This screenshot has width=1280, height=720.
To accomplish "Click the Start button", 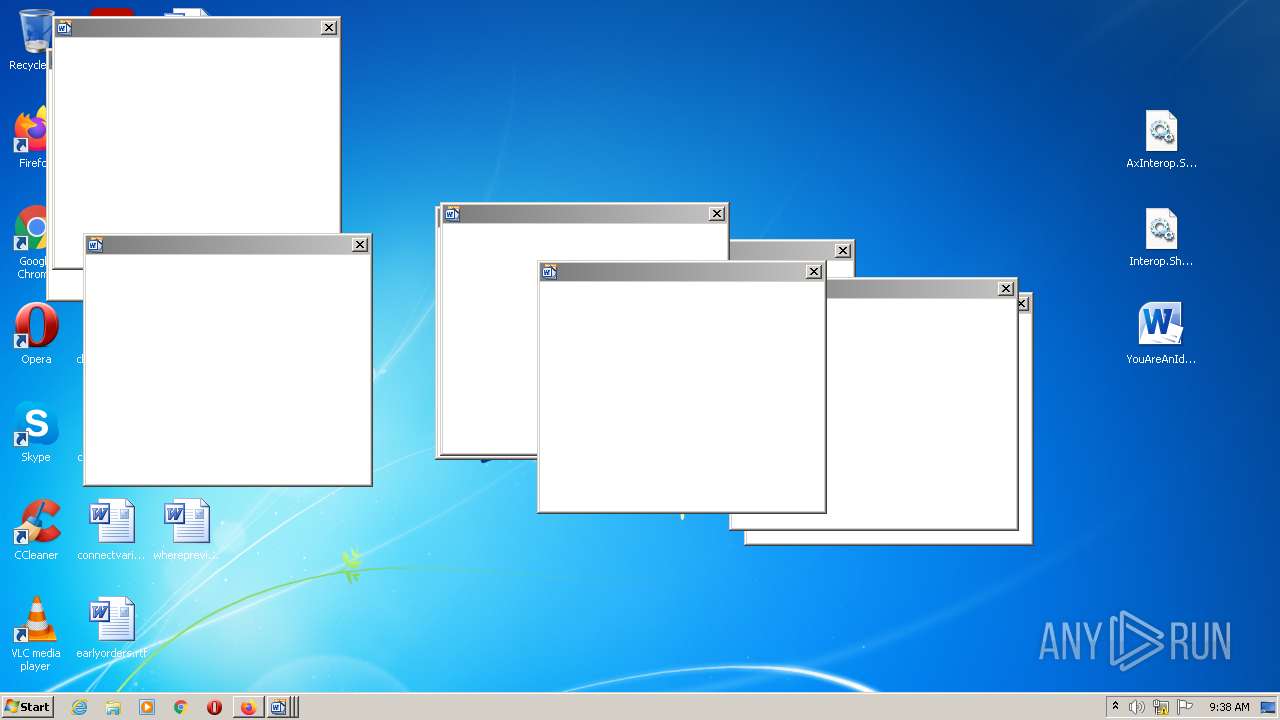I will (28, 707).
